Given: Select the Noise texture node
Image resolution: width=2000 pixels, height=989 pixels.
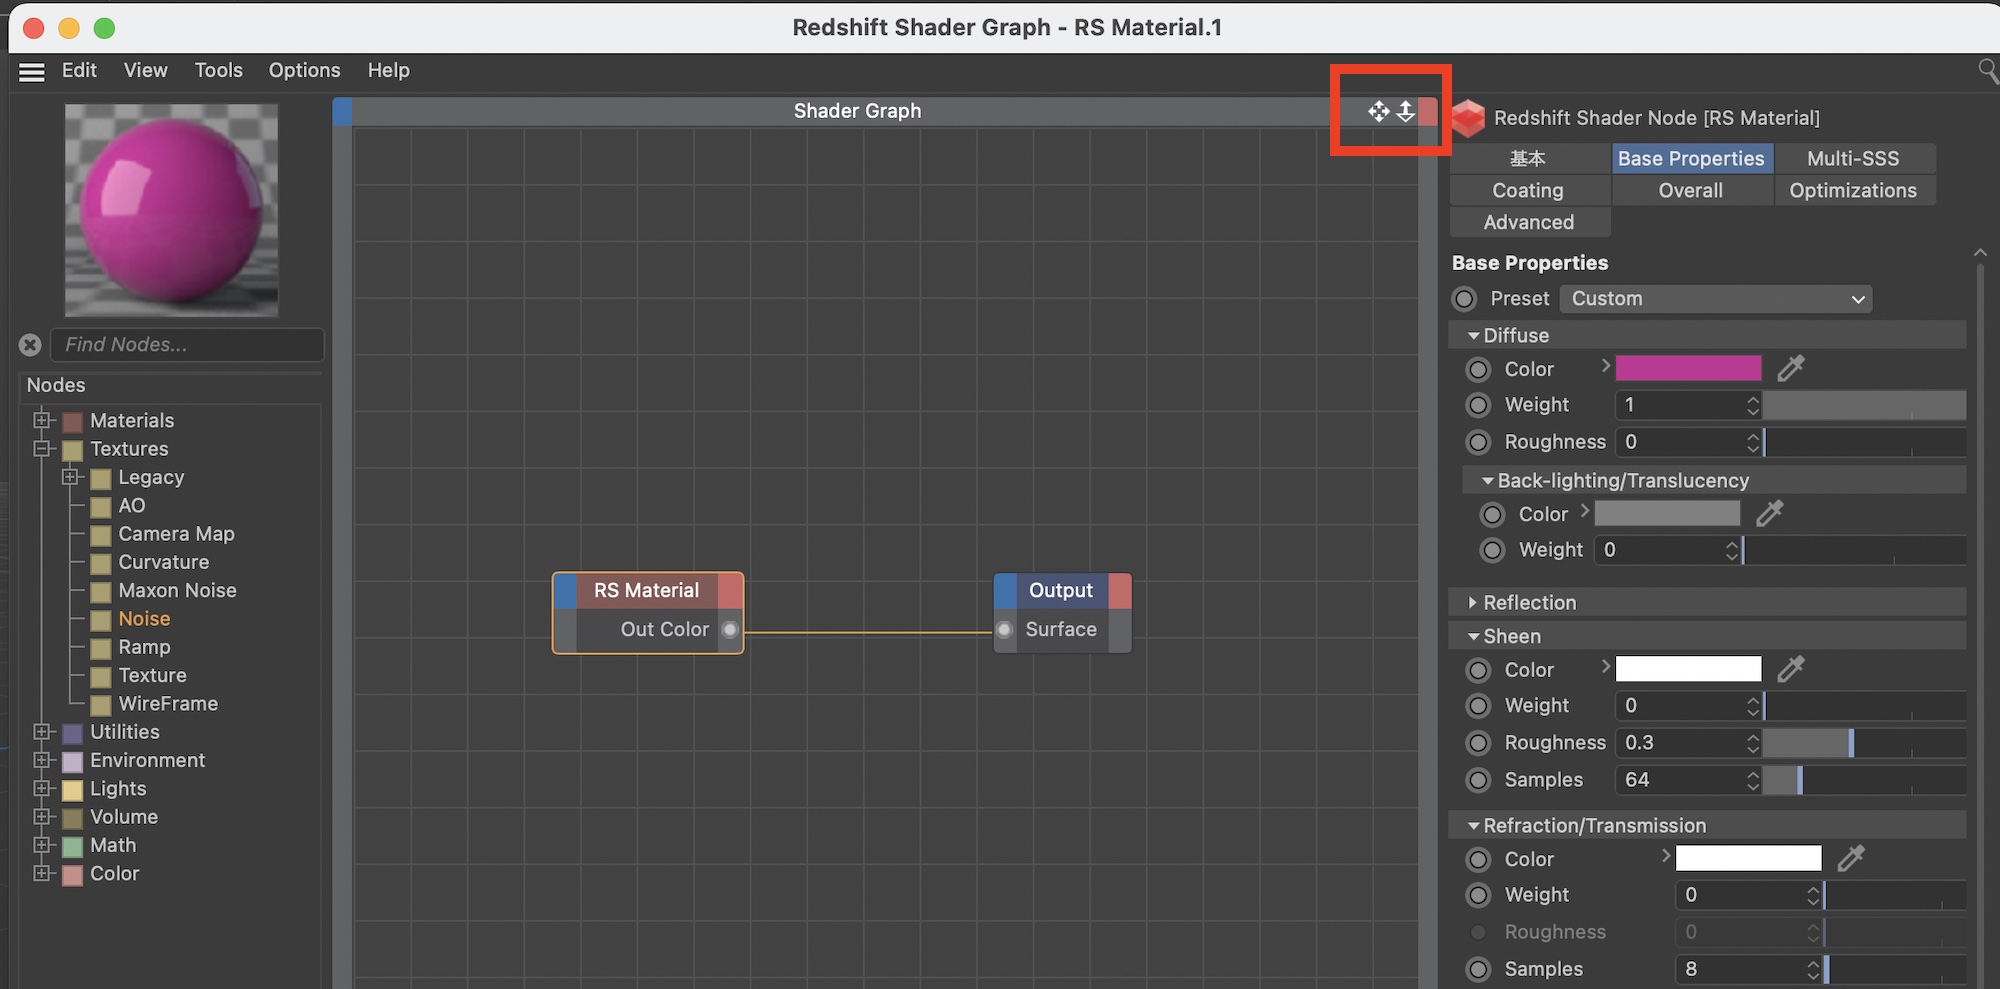Looking at the screenshot, I should (144, 619).
